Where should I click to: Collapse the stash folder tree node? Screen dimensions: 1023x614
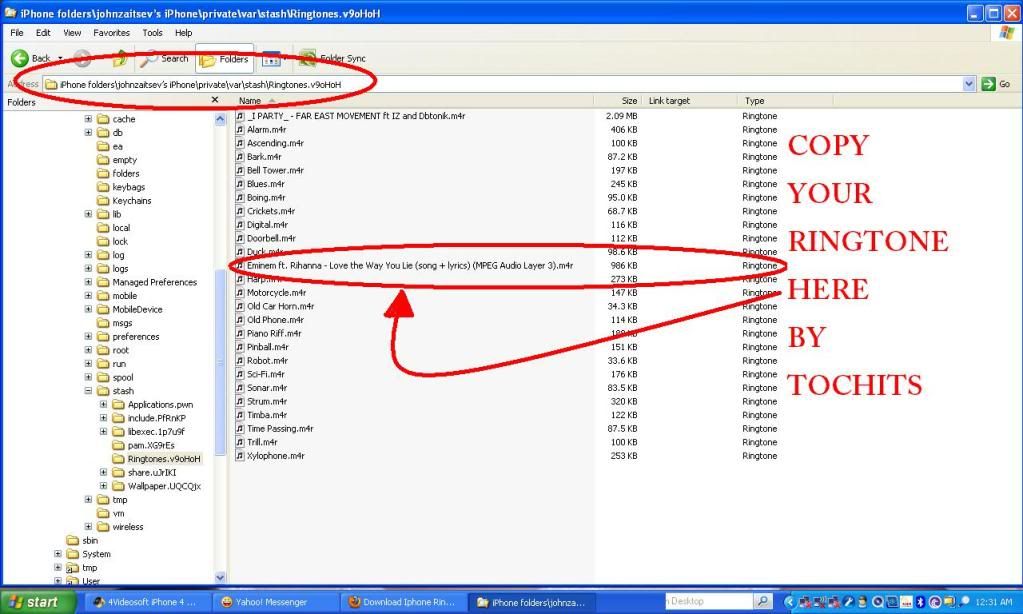[x=89, y=391]
